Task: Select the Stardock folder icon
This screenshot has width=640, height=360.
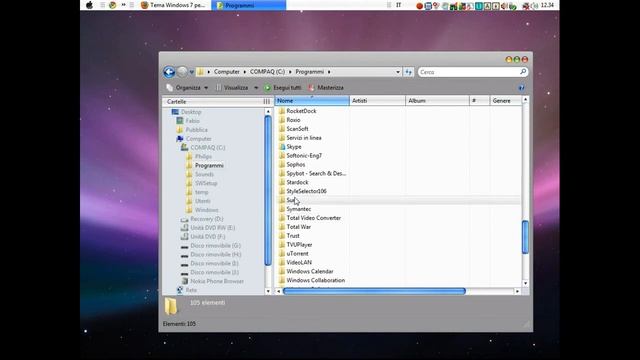Action: click(x=282, y=182)
